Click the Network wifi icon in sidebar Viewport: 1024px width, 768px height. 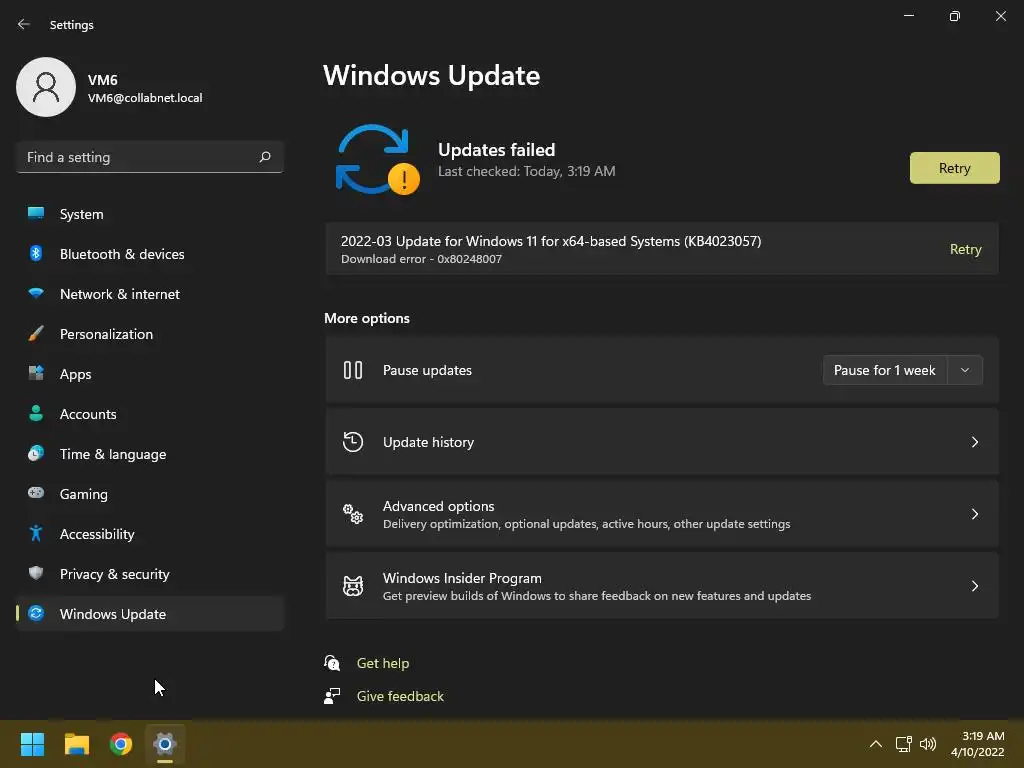(x=36, y=293)
